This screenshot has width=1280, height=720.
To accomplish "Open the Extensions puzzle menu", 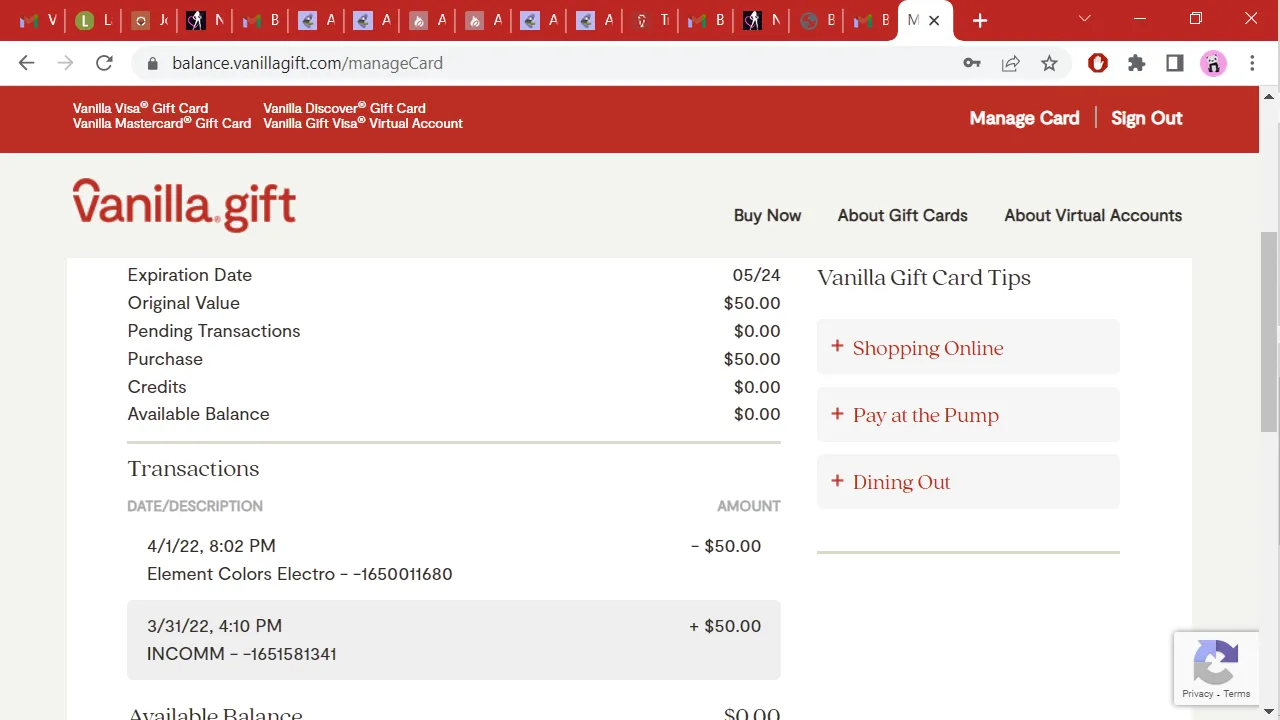I will pos(1136,63).
